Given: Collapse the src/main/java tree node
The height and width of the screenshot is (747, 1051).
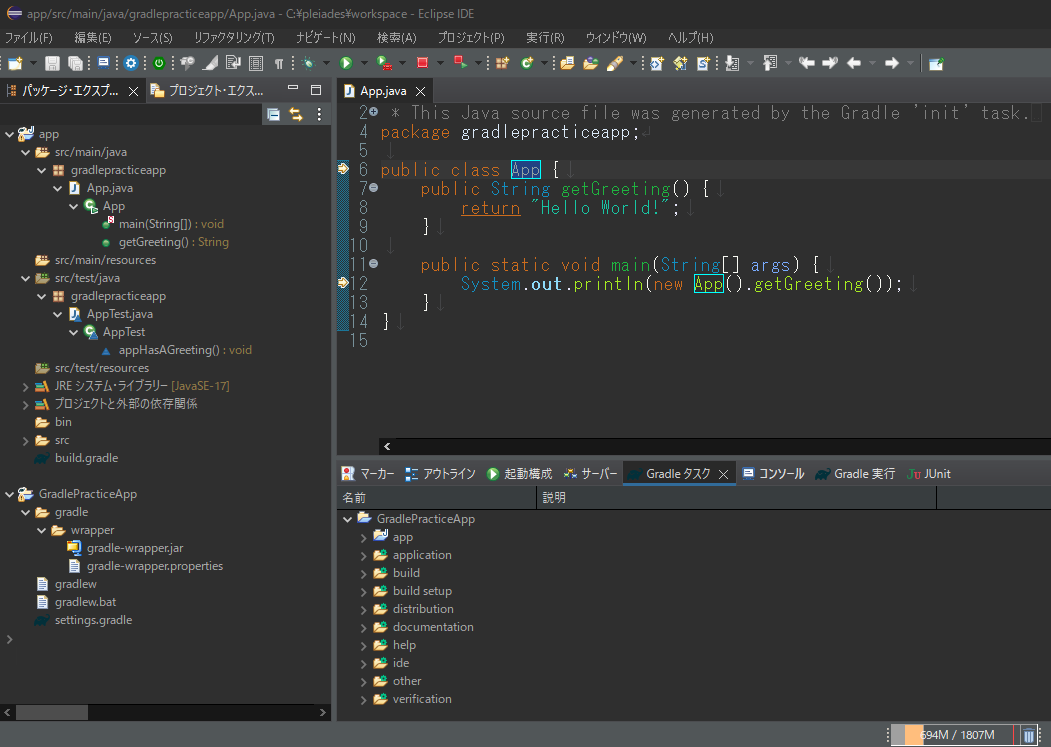Looking at the screenshot, I should pos(25,151).
